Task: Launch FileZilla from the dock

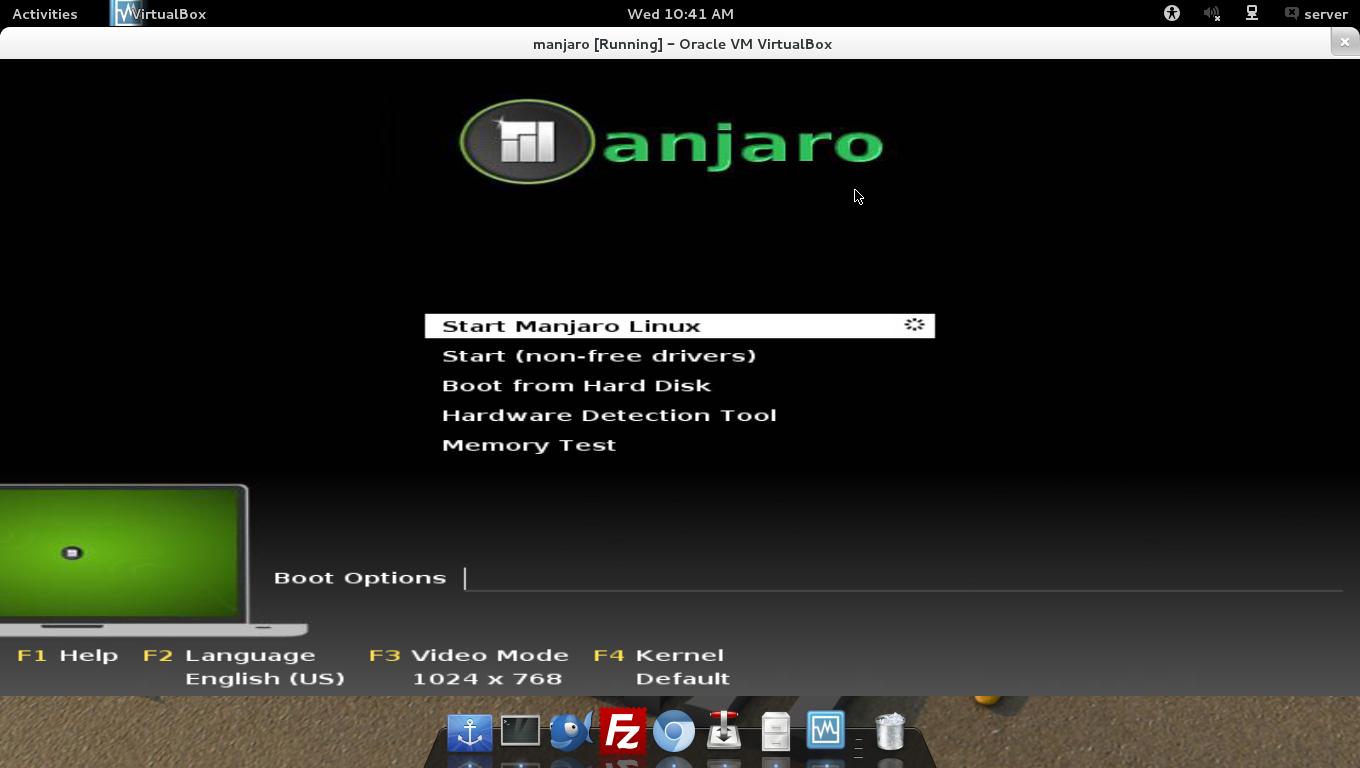Action: coord(622,731)
